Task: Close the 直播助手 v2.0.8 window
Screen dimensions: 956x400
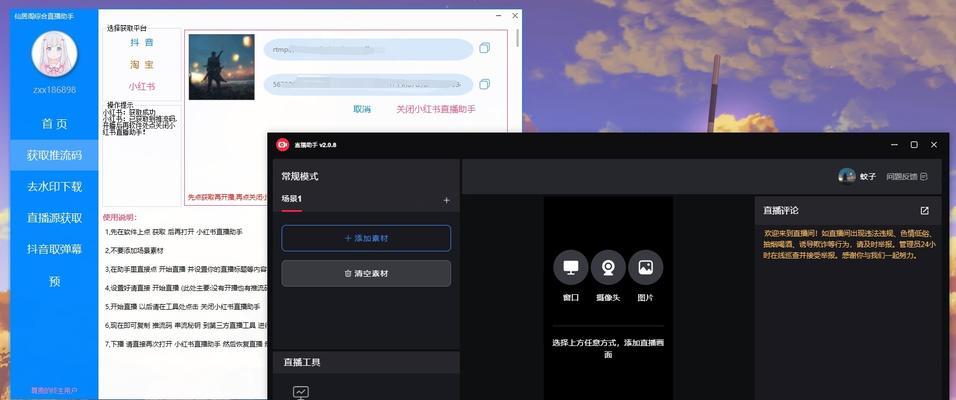Action: [933, 145]
